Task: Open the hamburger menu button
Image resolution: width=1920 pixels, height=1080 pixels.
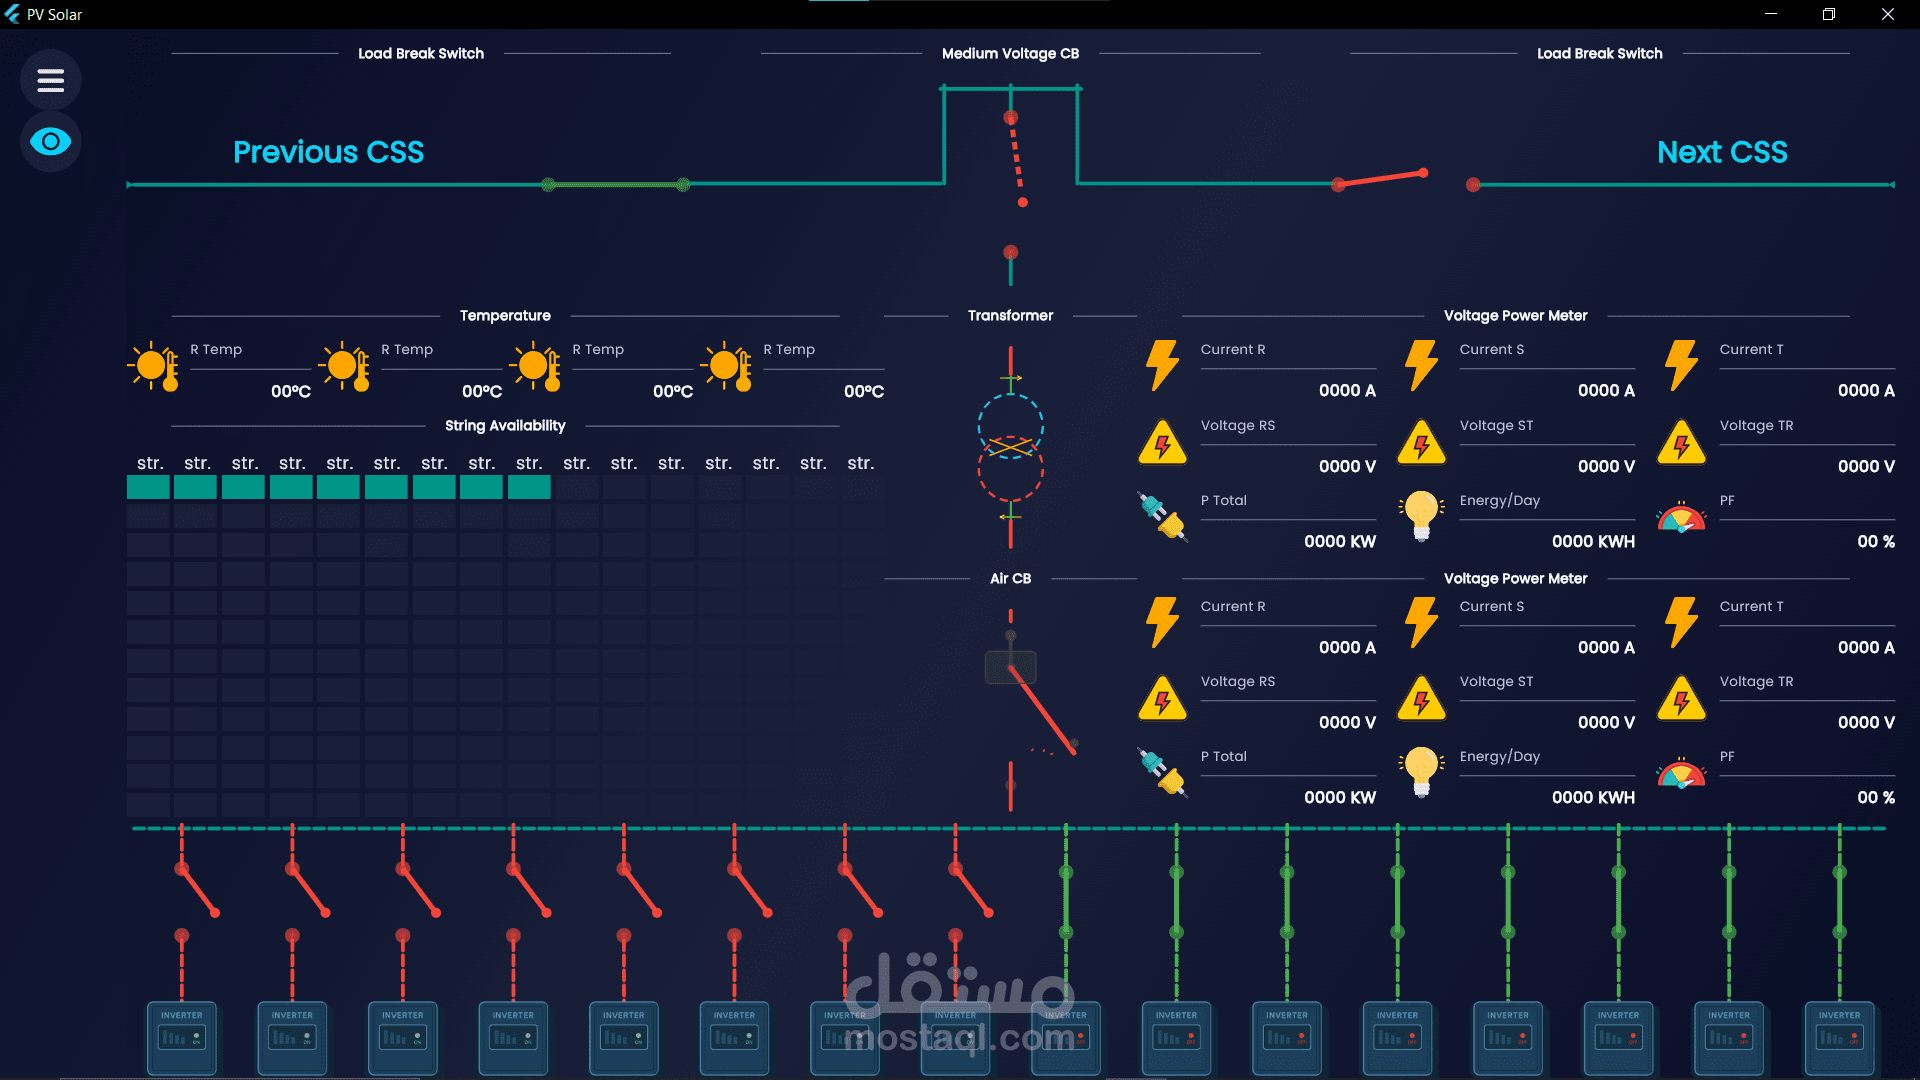Action: click(50, 80)
